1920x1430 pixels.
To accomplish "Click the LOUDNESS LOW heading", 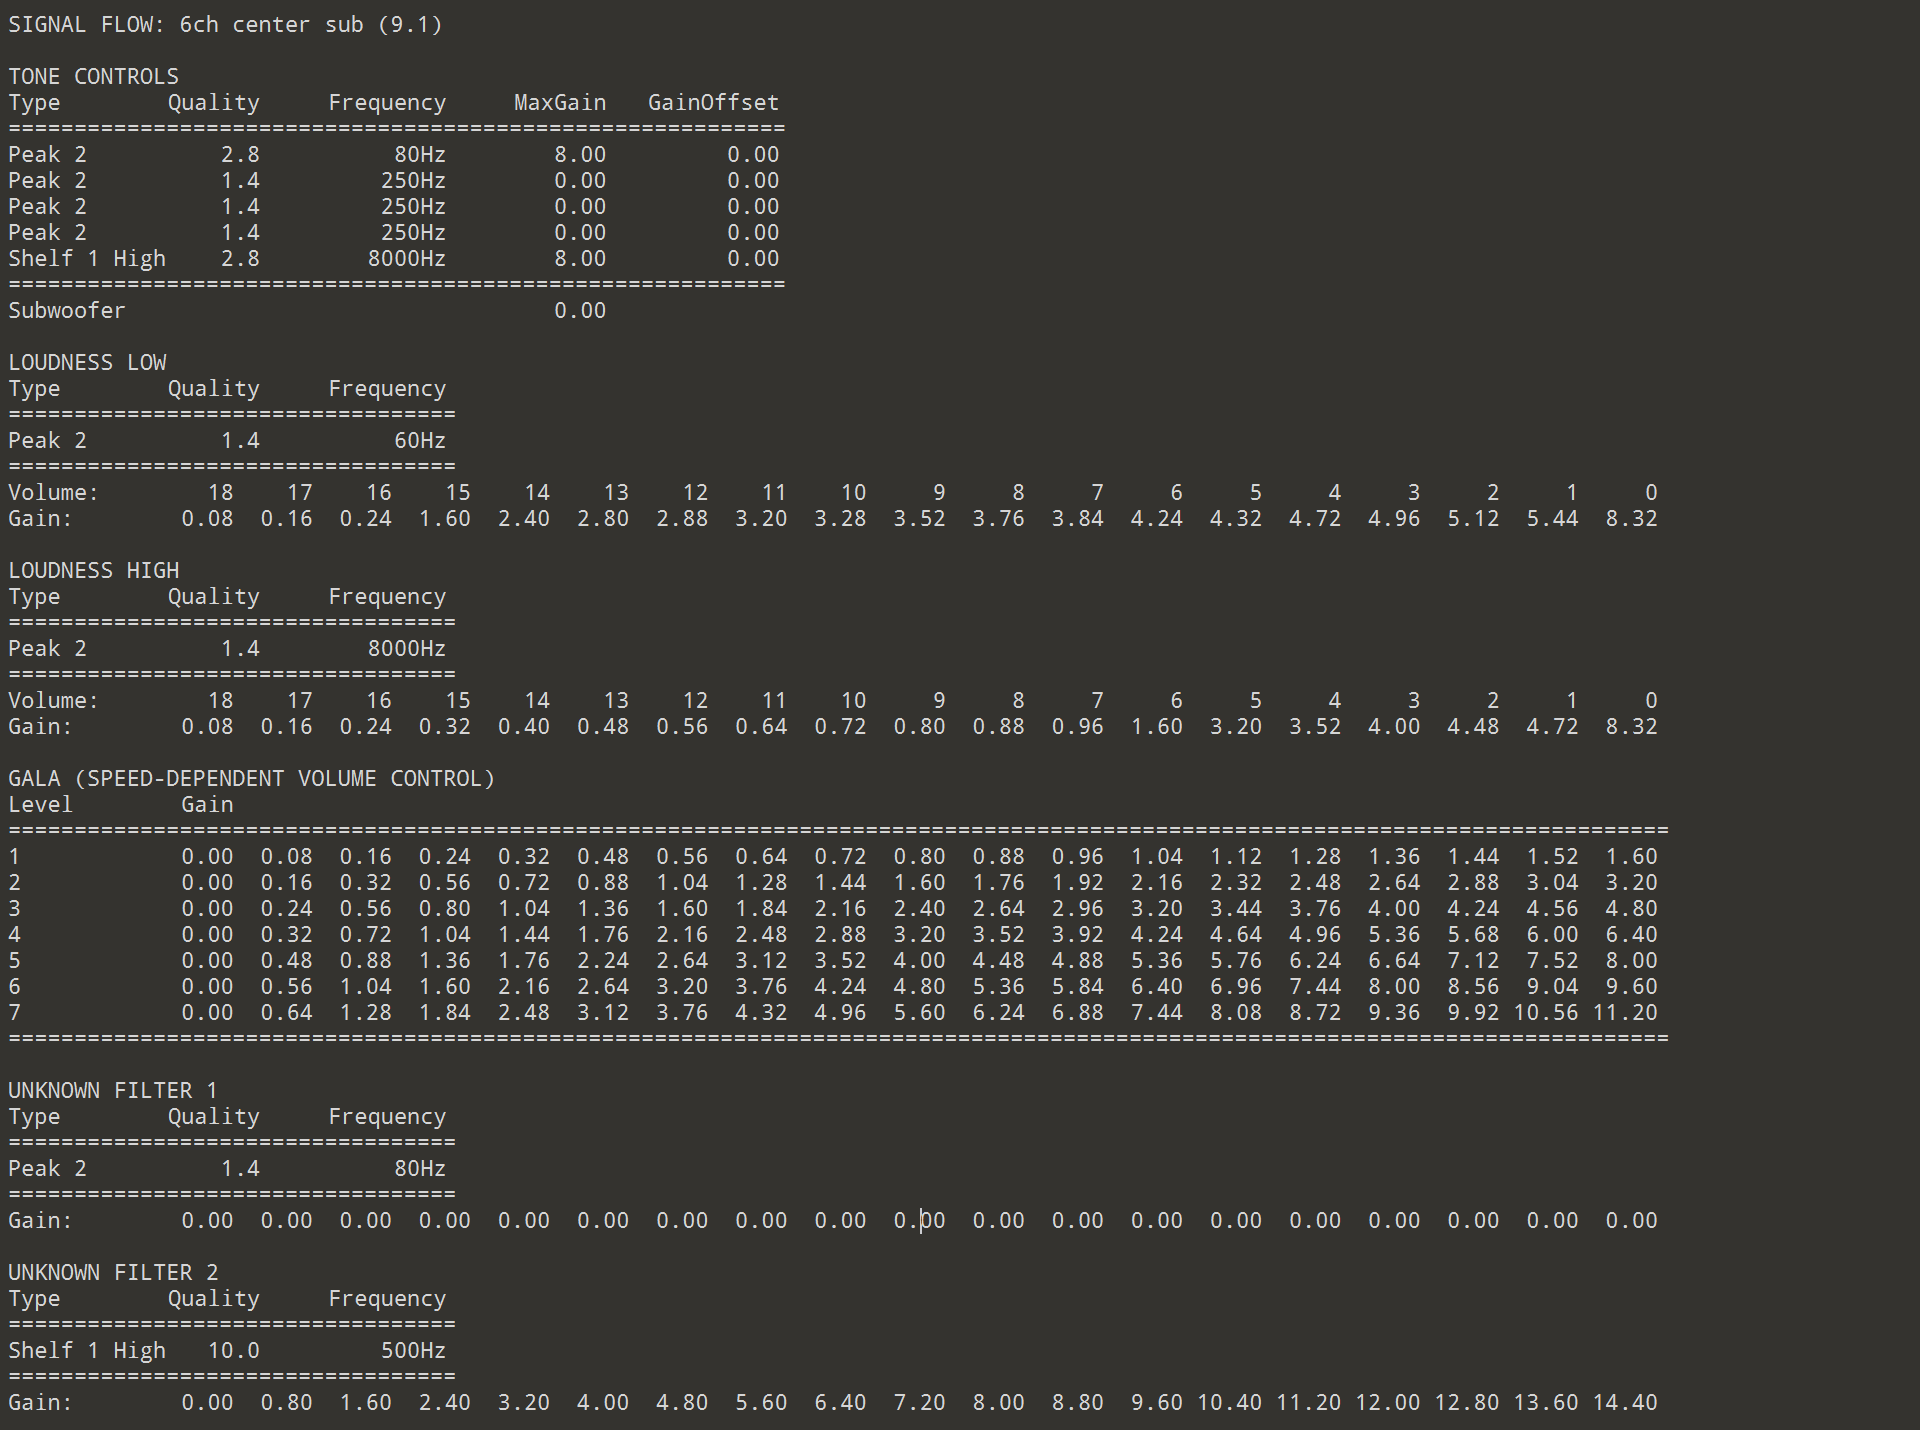I will (87, 362).
